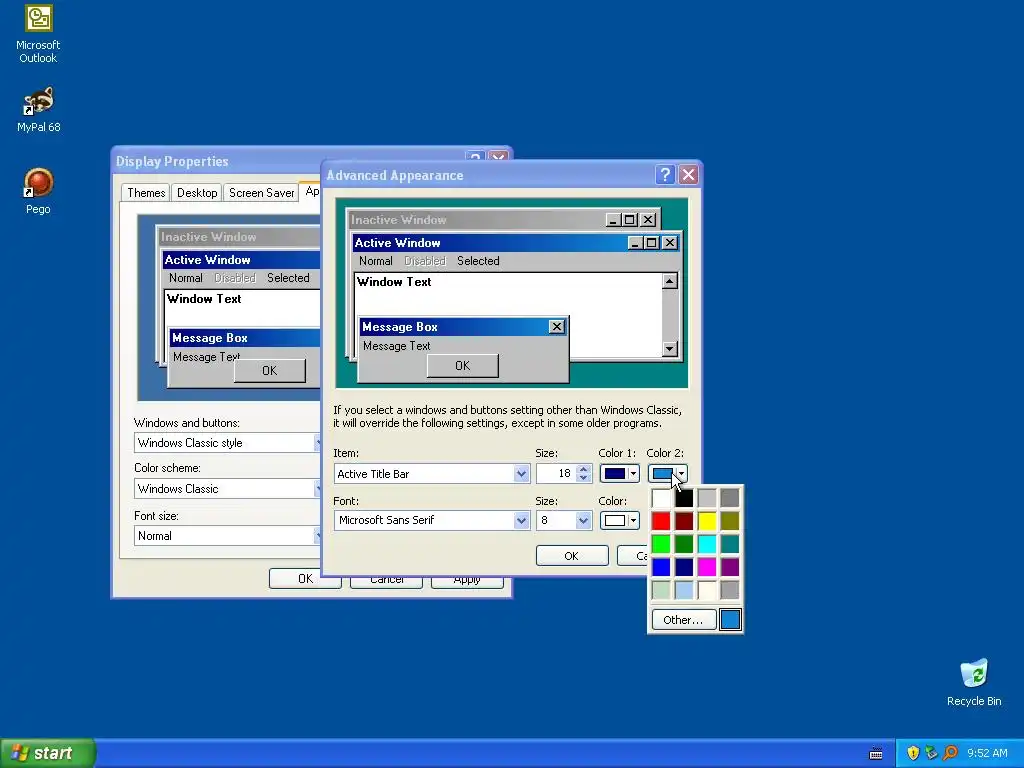
Task: Click the Disabled menu item in Advanced preview
Action: pos(424,261)
